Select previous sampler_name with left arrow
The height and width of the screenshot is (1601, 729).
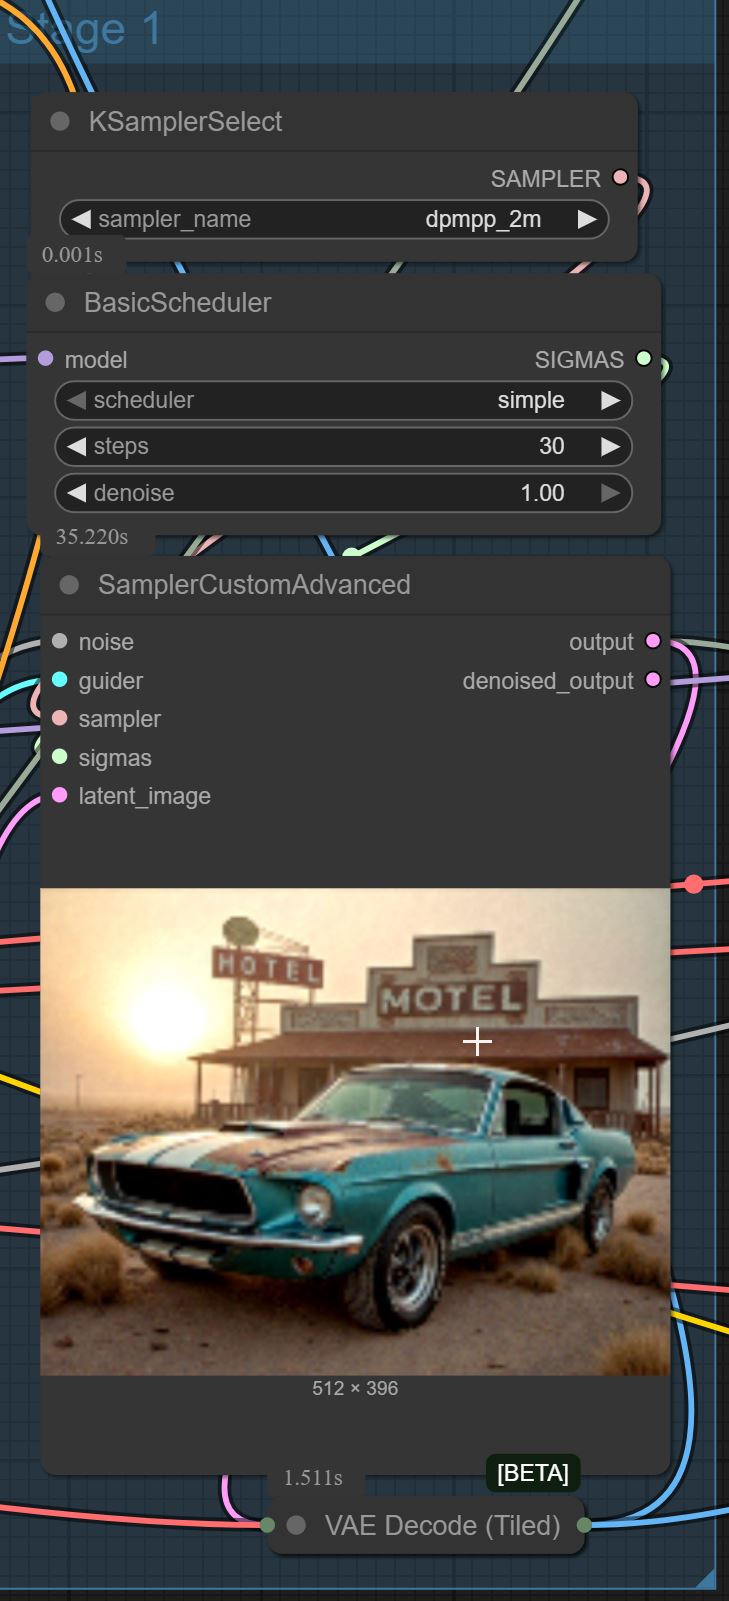coord(81,219)
